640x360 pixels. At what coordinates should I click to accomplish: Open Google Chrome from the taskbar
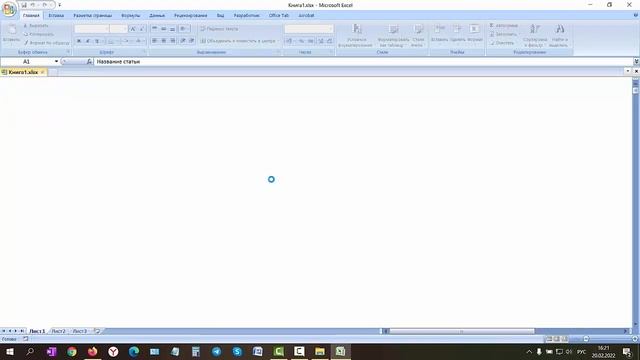tap(72, 351)
